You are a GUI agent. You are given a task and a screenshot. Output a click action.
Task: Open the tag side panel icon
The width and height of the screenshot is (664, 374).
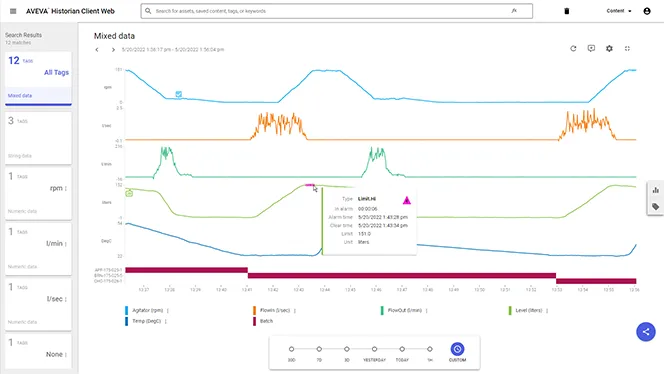click(656, 207)
